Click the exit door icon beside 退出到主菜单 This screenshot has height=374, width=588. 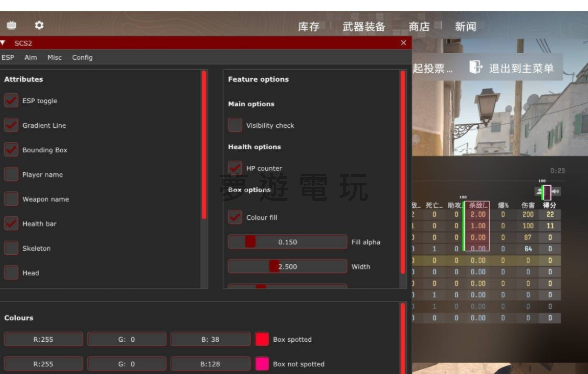tap(476, 68)
